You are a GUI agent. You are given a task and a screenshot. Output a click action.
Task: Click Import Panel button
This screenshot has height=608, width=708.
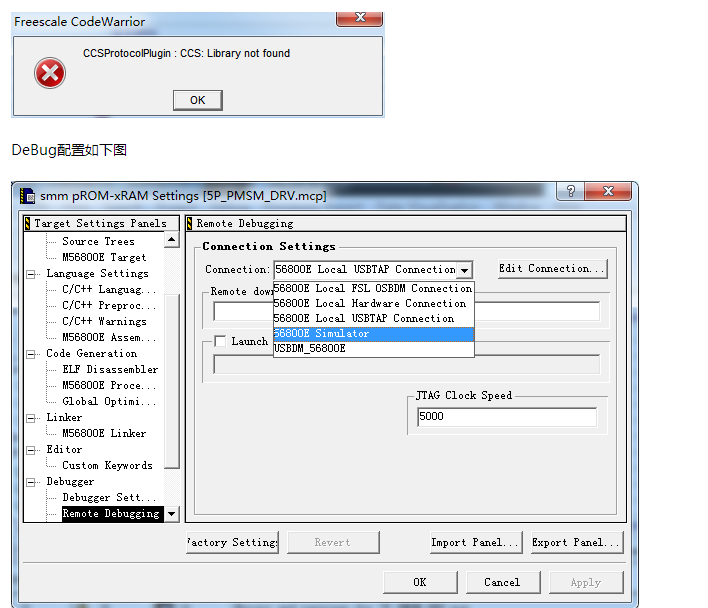[476, 543]
